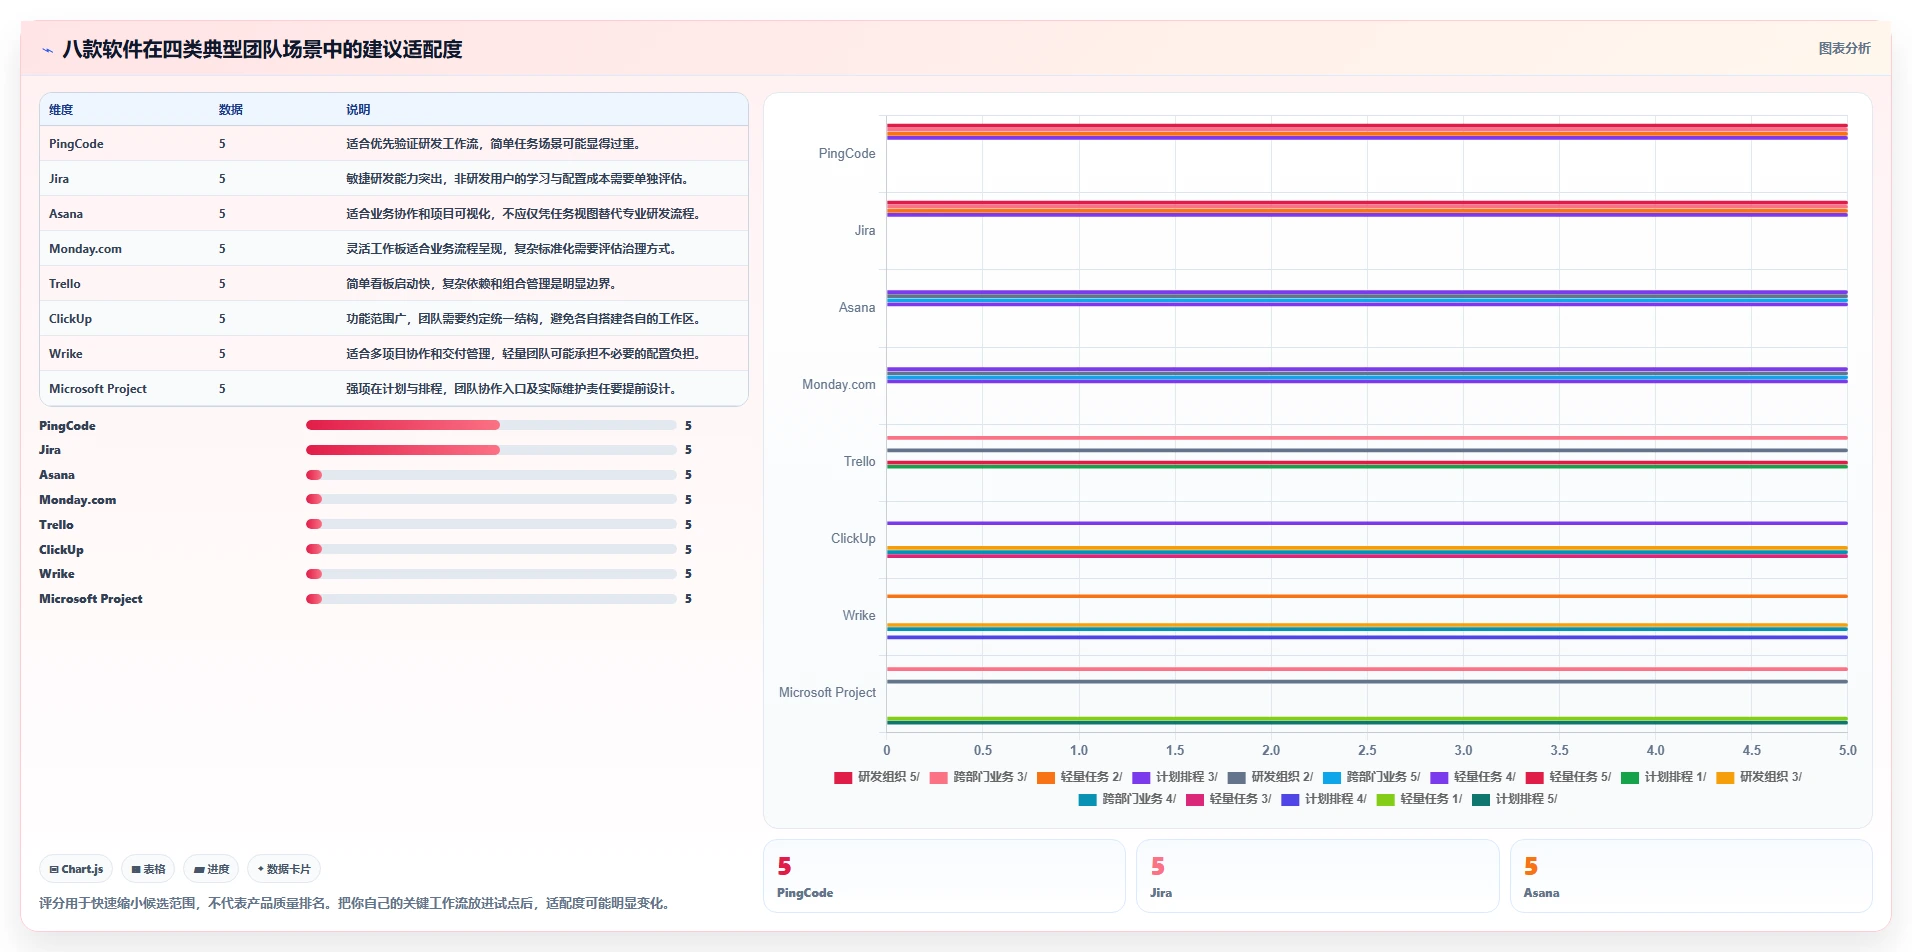Select the Jira row in the table
The height and width of the screenshot is (952, 1912).
tap(394, 179)
